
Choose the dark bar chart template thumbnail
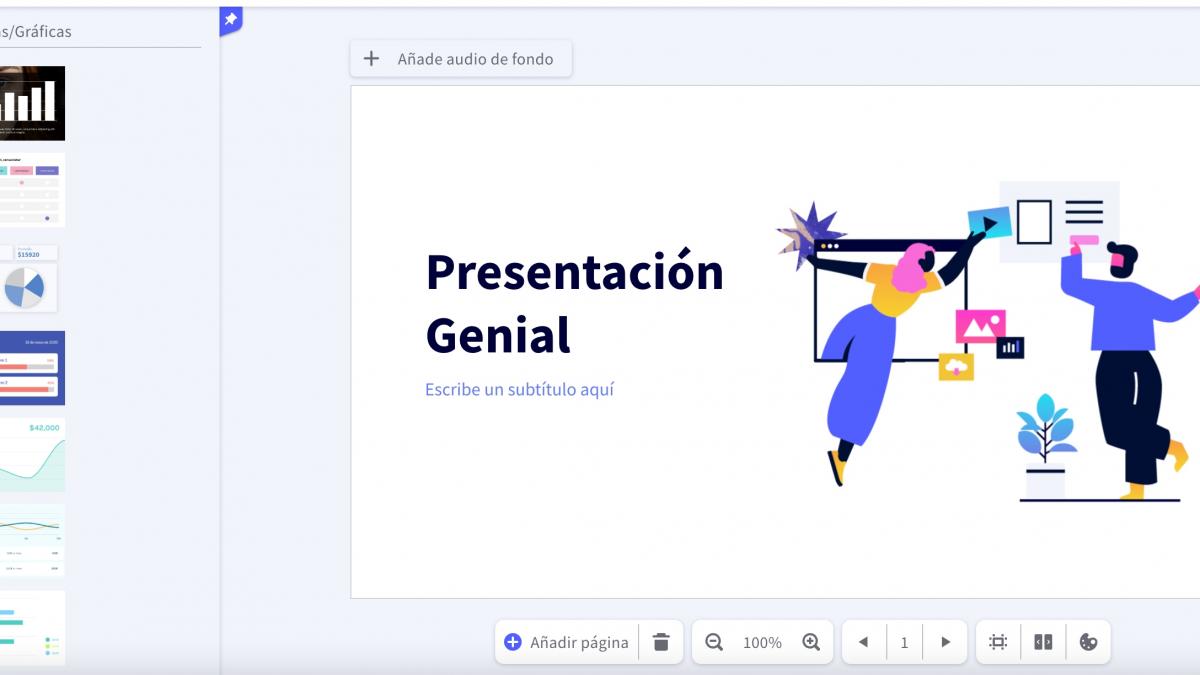[x=32, y=103]
